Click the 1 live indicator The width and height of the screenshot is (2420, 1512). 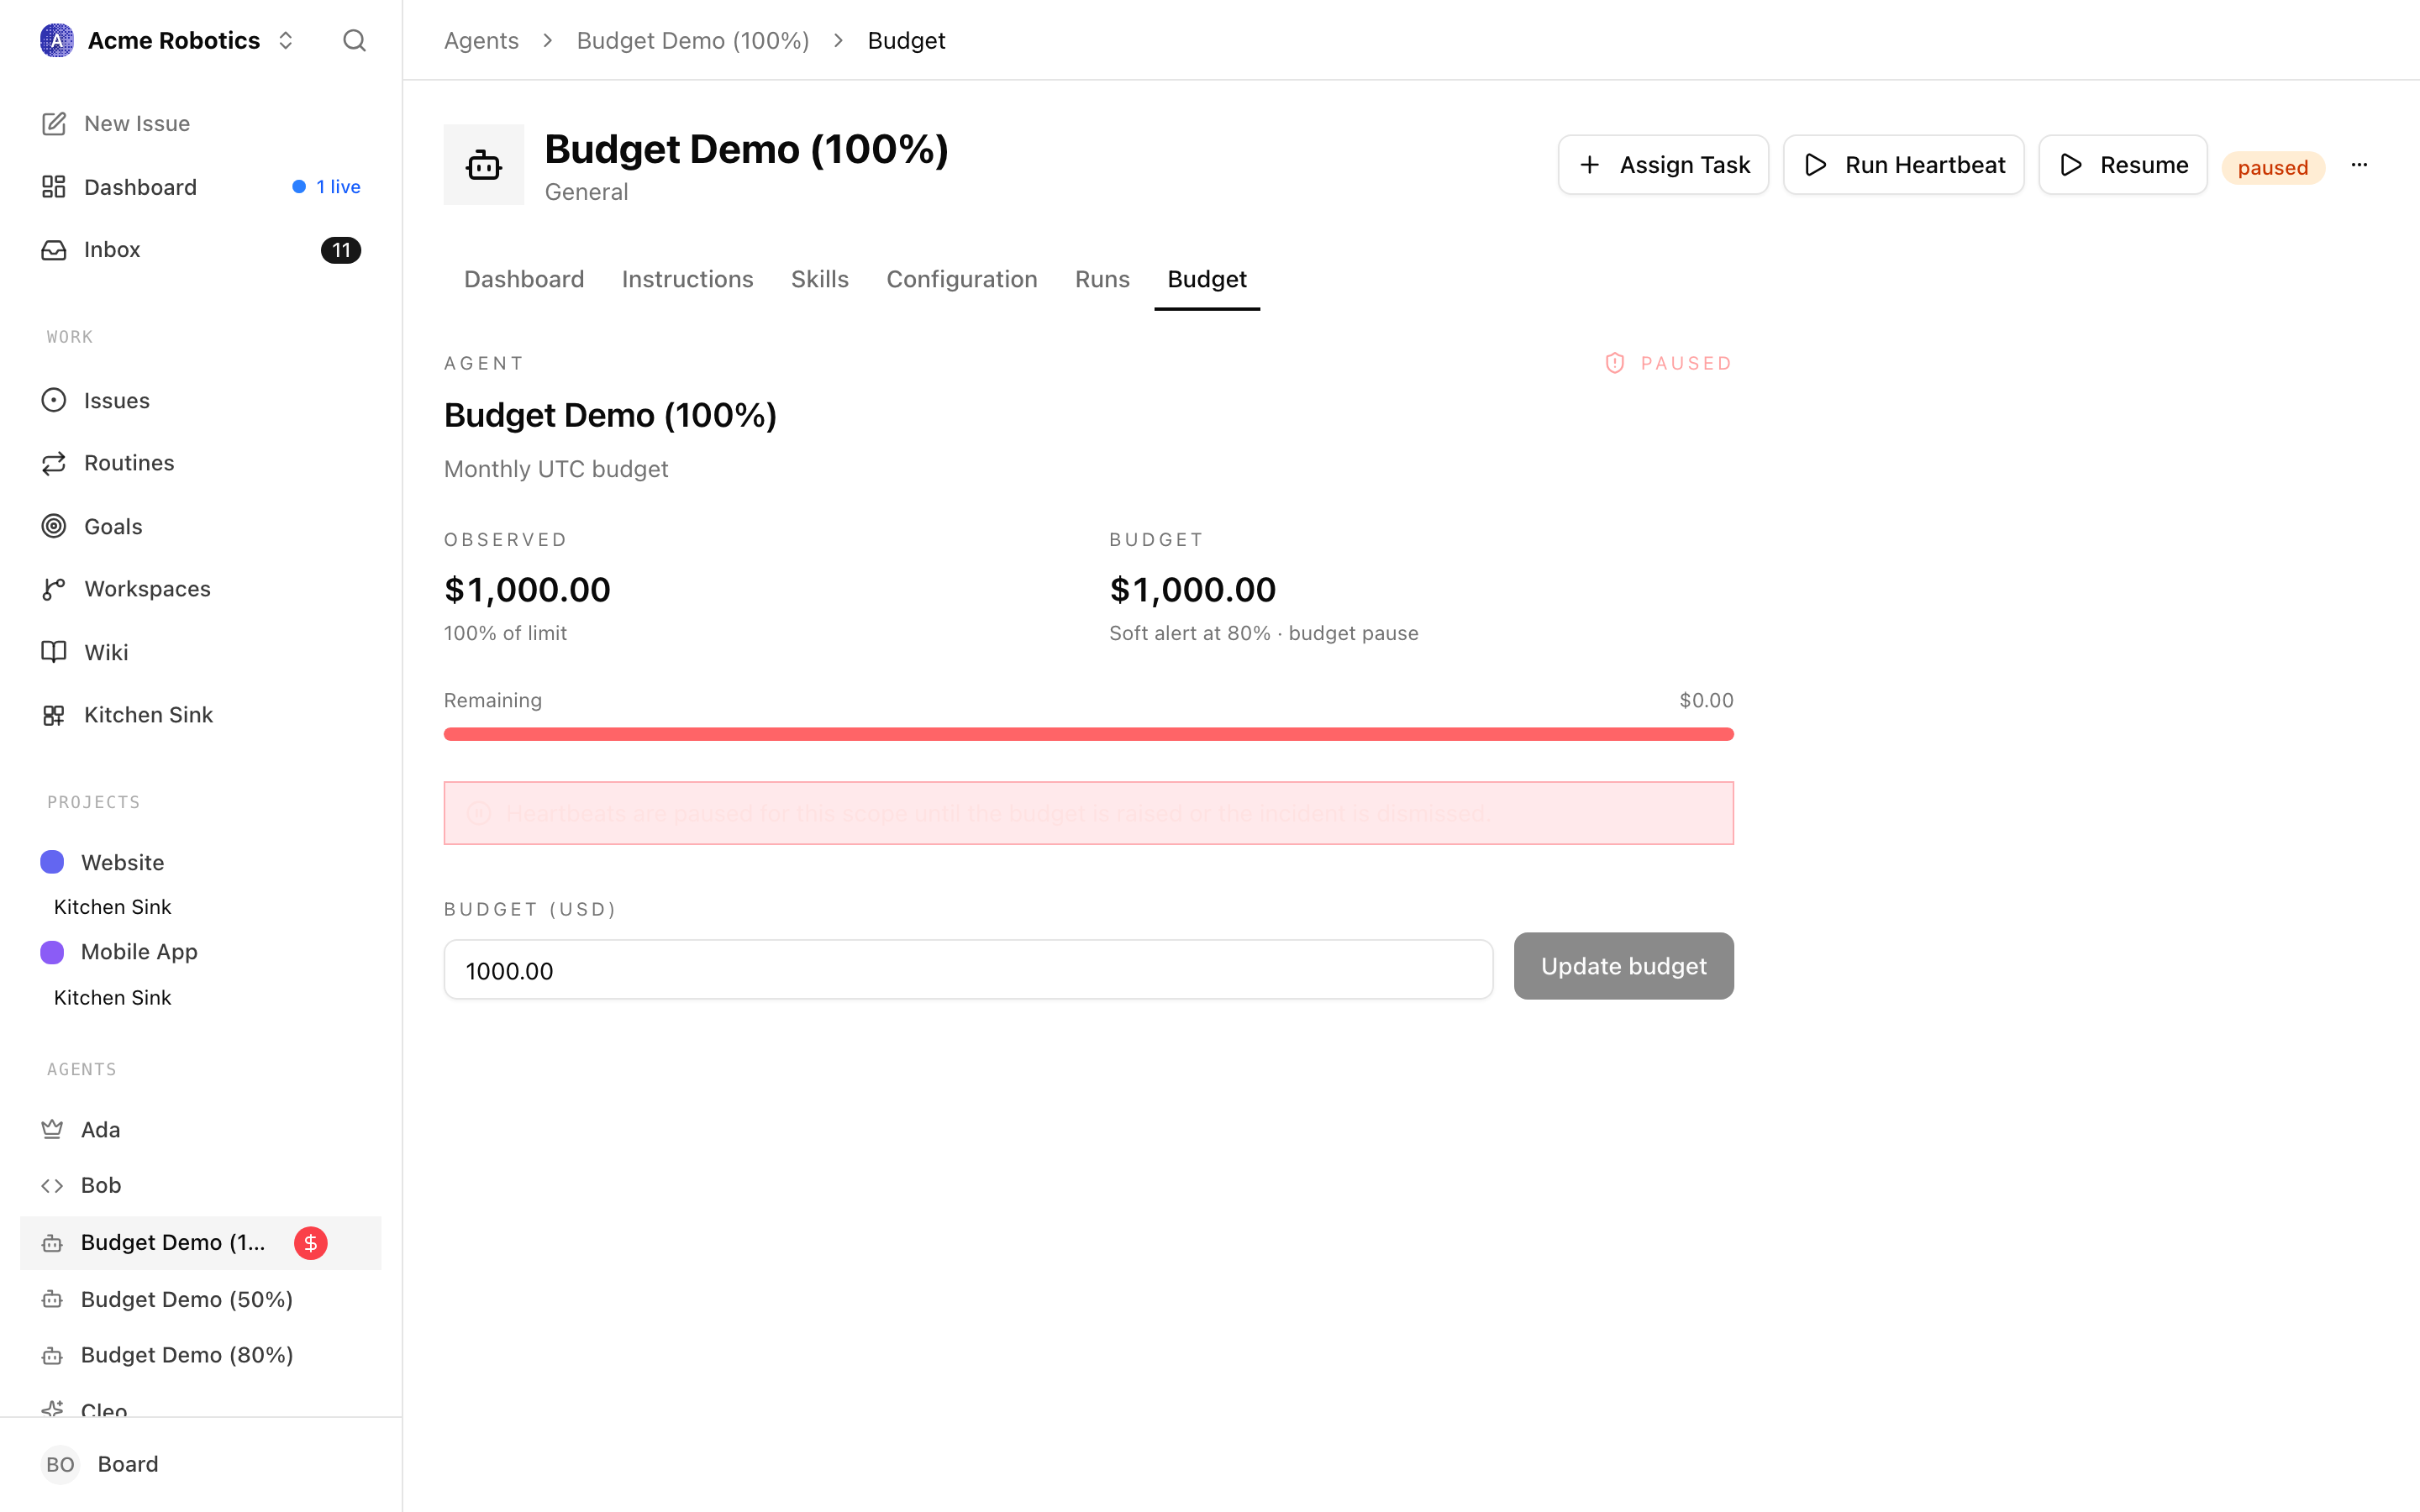tap(327, 187)
